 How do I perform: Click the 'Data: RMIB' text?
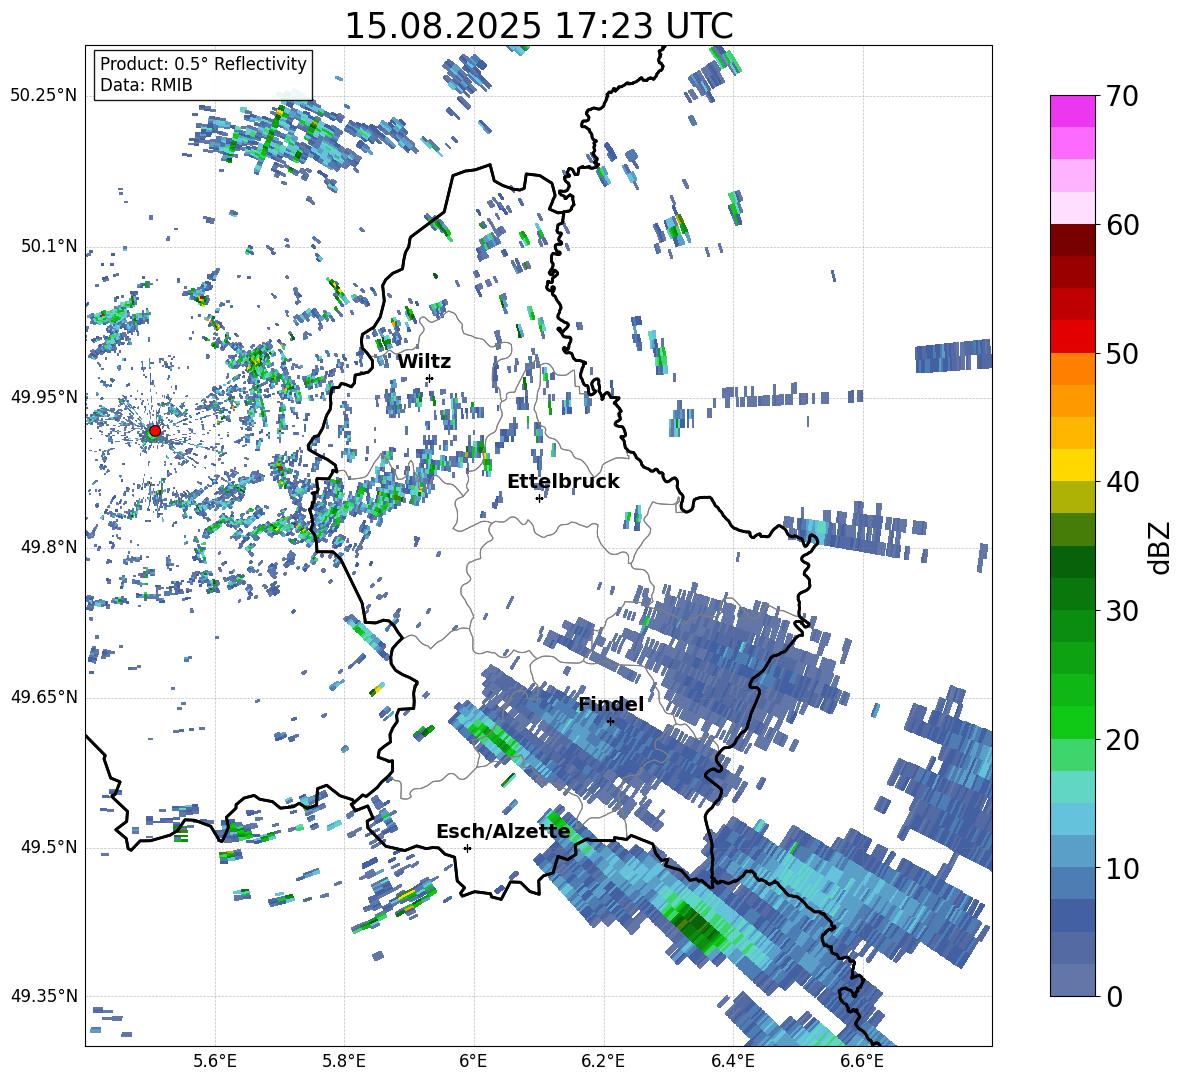146,85
